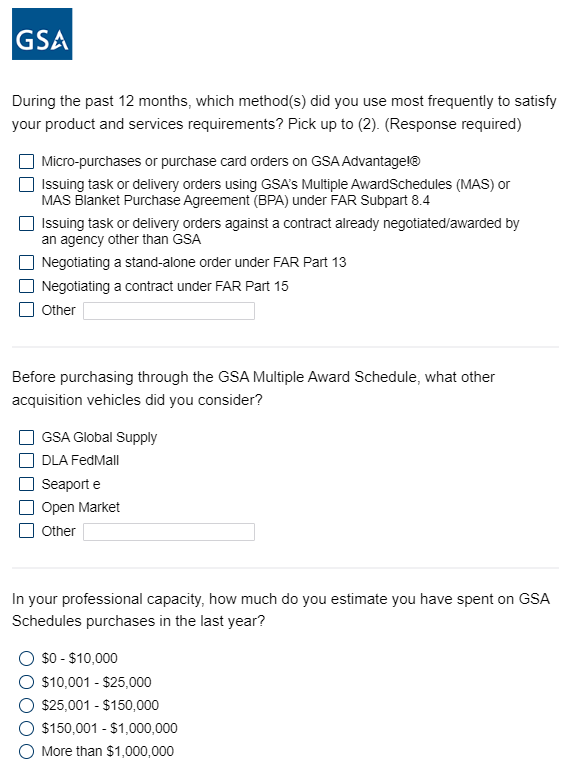This screenshot has width=569, height=783.
Task: Tick Negotiating stand-alone order under FAR Part 13
Action: [x=26, y=262]
